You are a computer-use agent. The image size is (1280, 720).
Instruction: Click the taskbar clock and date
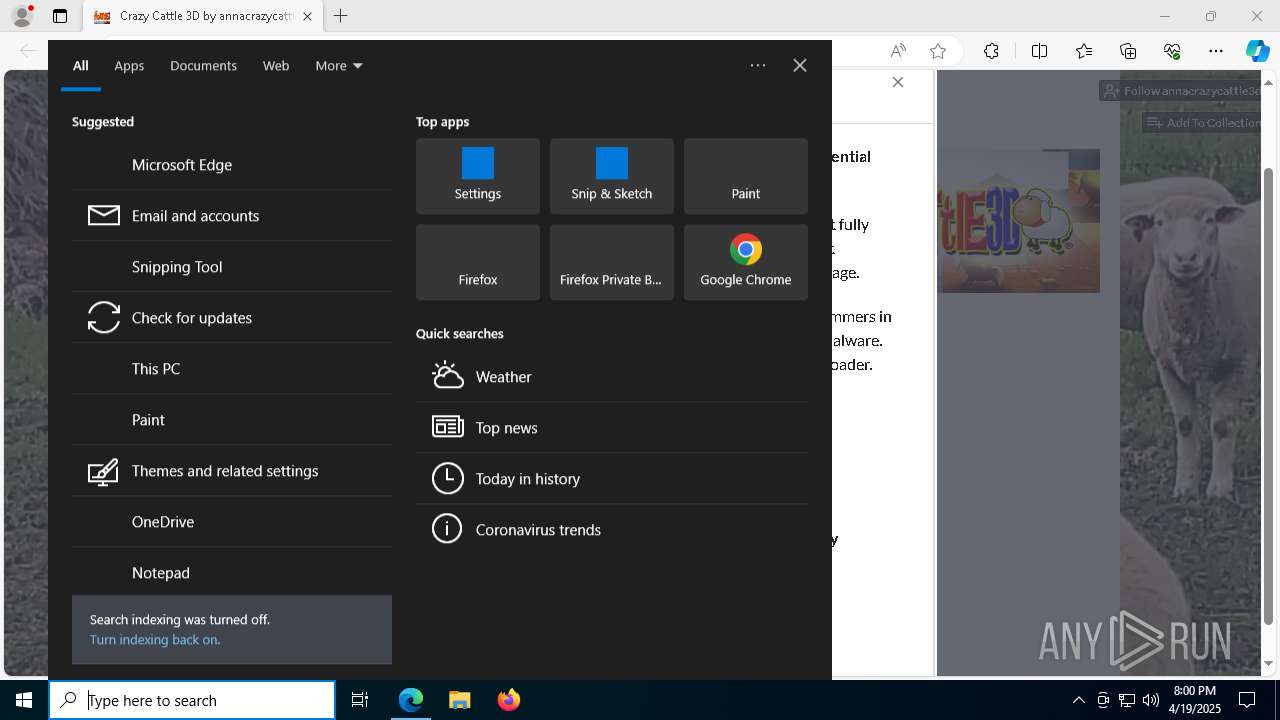click(1196, 700)
